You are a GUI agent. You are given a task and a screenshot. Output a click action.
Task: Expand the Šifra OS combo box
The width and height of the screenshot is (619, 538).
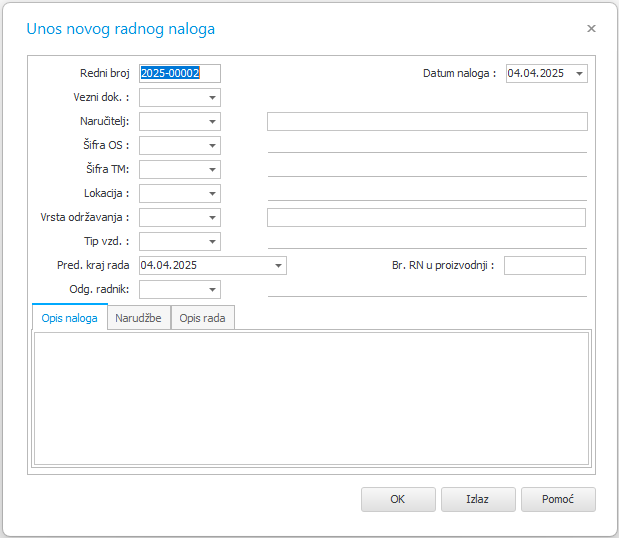coord(212,146)
